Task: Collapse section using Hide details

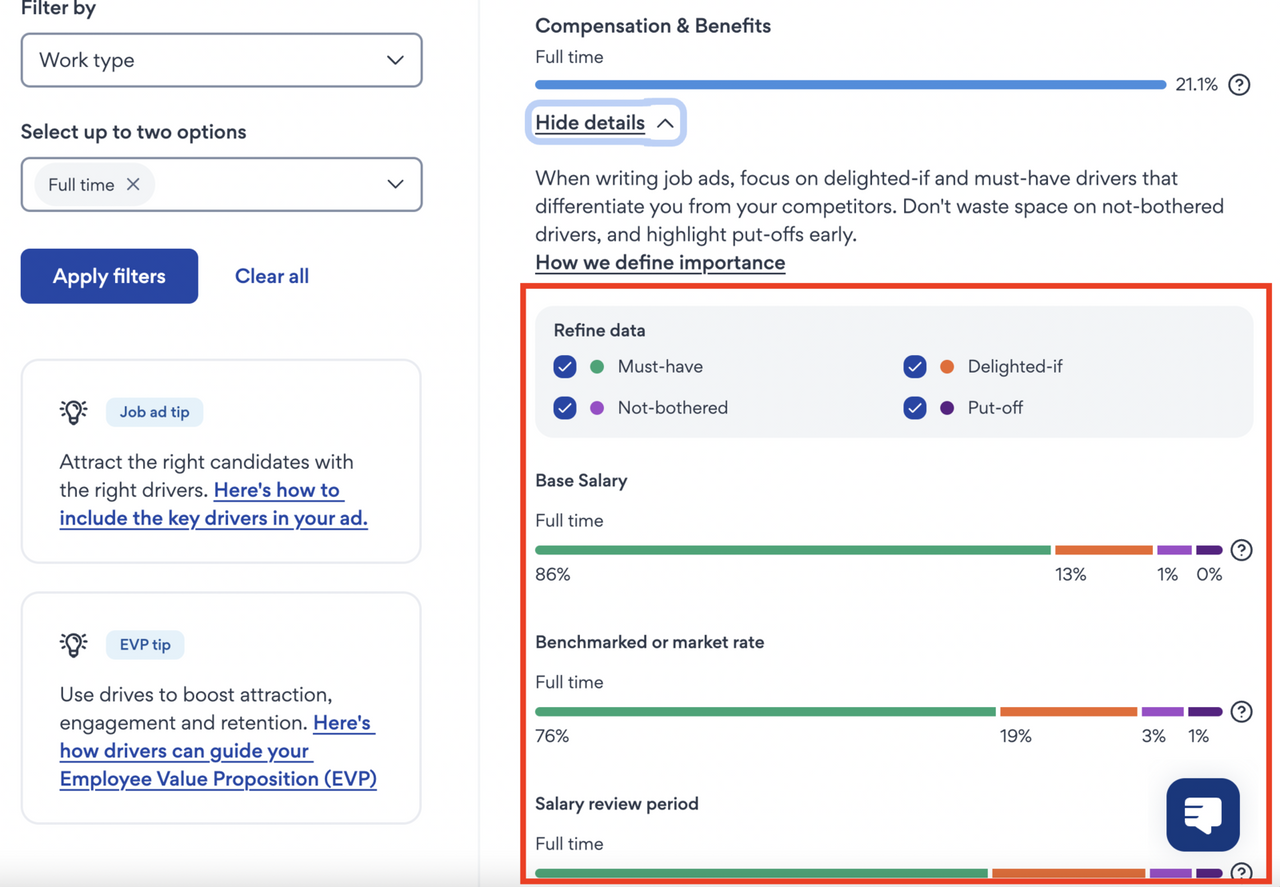Action: click(605, 123)
